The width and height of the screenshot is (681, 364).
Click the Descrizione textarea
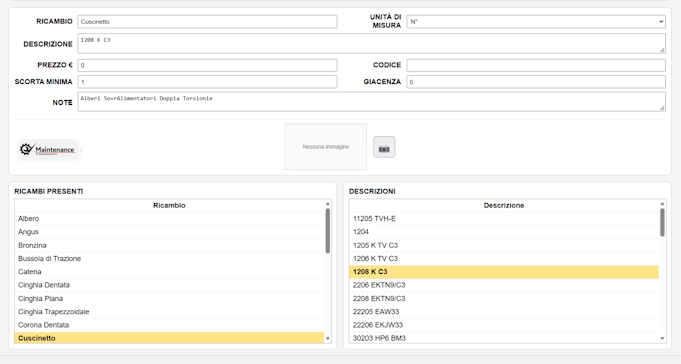coord(371,43)
